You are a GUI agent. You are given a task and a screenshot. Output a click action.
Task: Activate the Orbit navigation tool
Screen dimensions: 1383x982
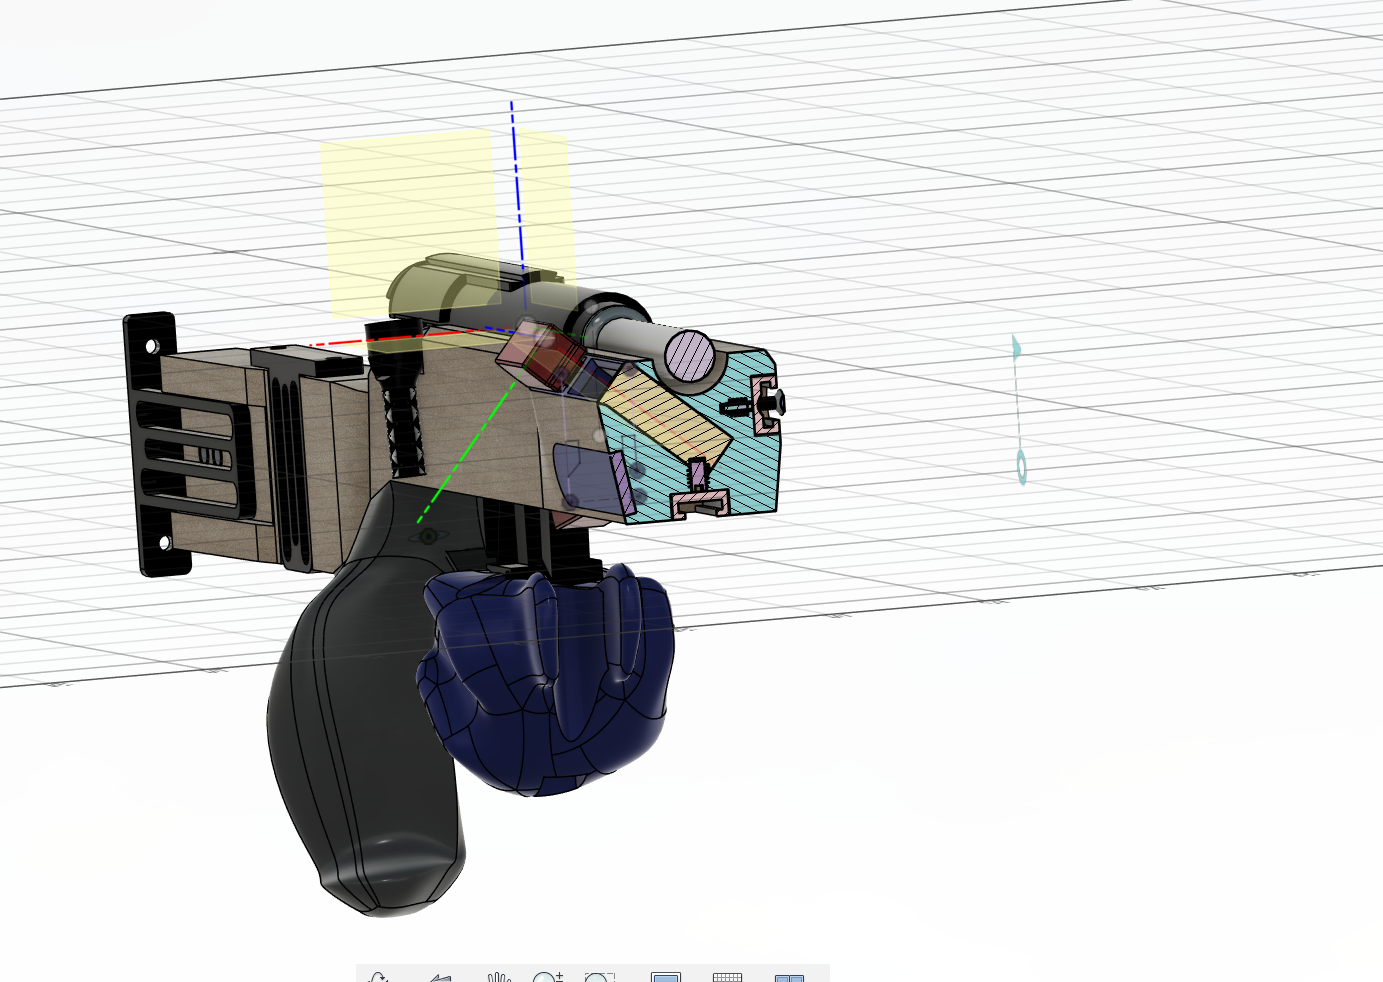click(x=378, y=976)
